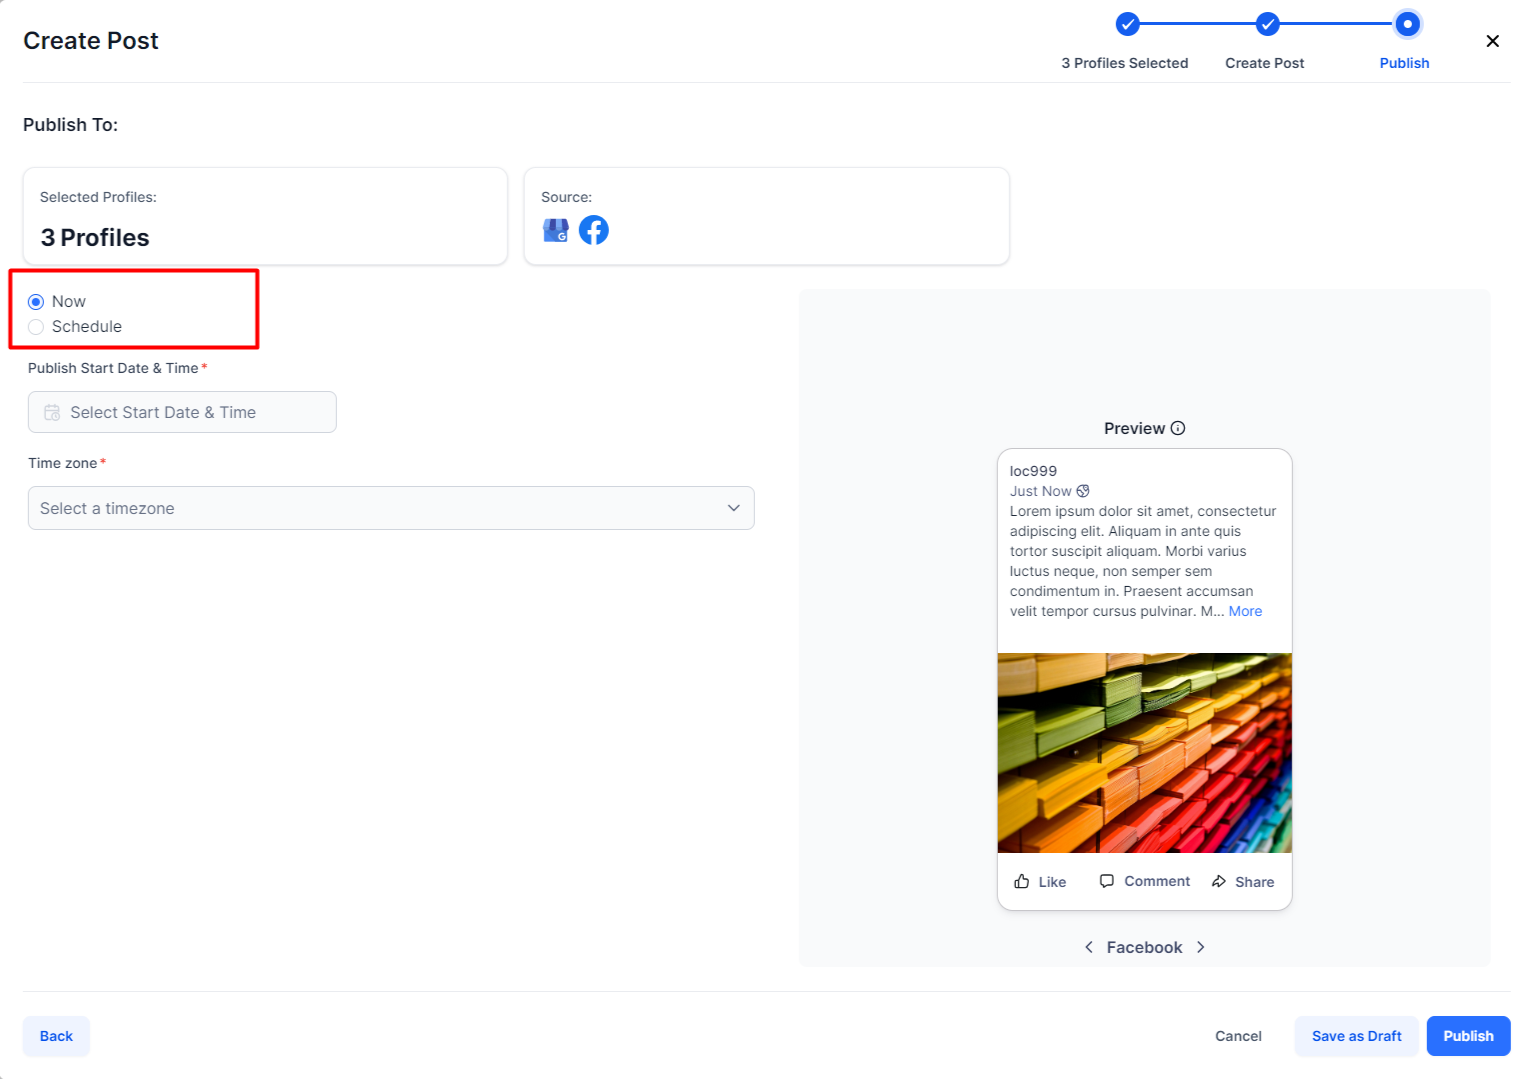Click the Select Start Date & Time field
This screenshot has width=1533, height=1079.
point(182,412)
